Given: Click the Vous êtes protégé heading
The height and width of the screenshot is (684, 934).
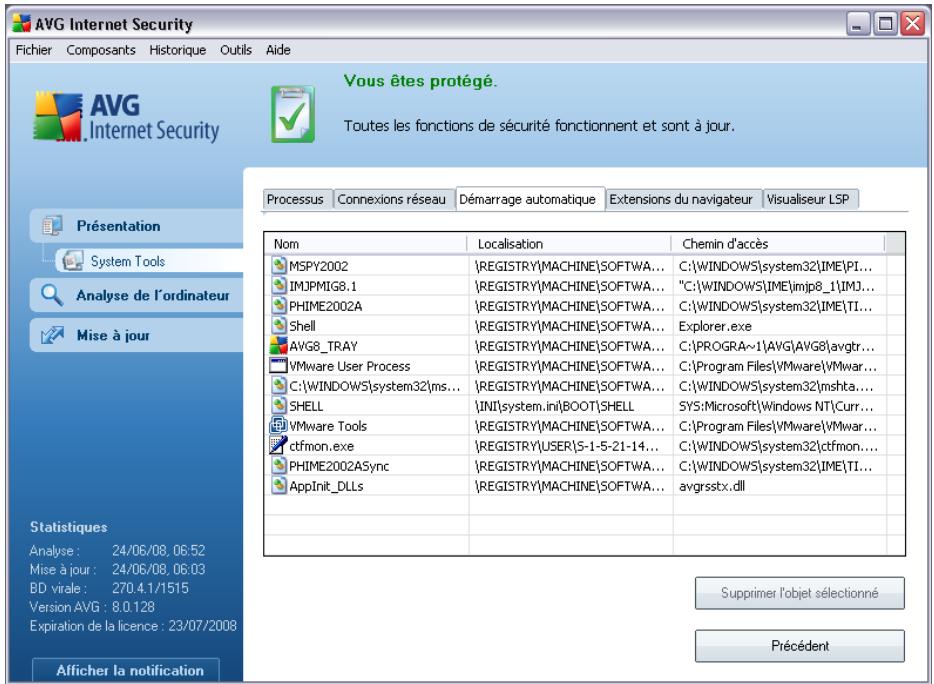Looking at the screenshot, I should click(x=421, y=81).
